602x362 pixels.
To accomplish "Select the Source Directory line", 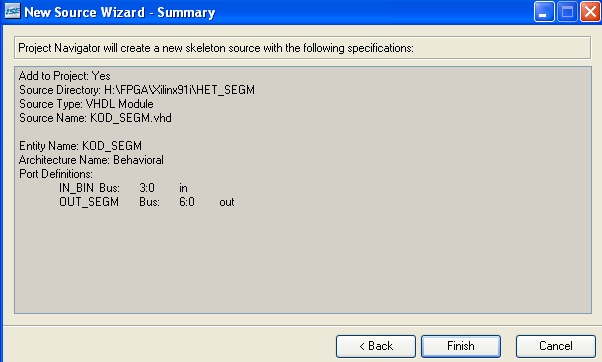I will [137, 90].
